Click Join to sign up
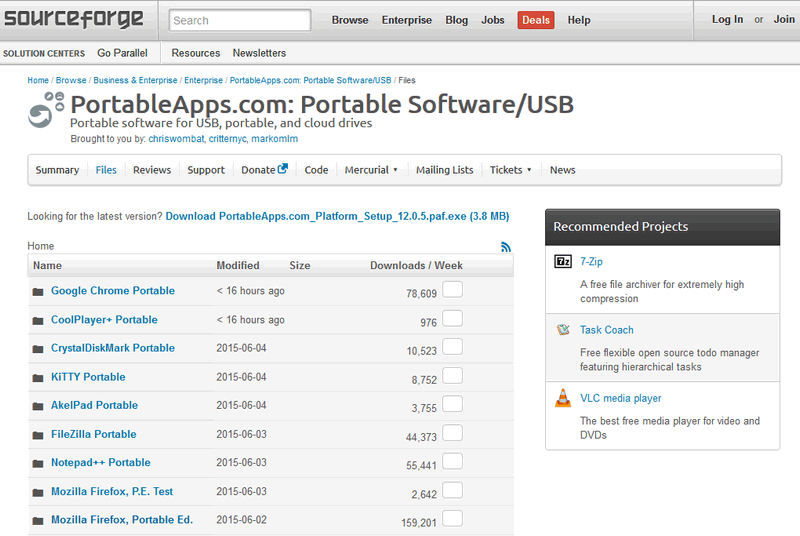The height and width of the screenshot is (536, 800). pyautogui.click(x=784, y=19)
